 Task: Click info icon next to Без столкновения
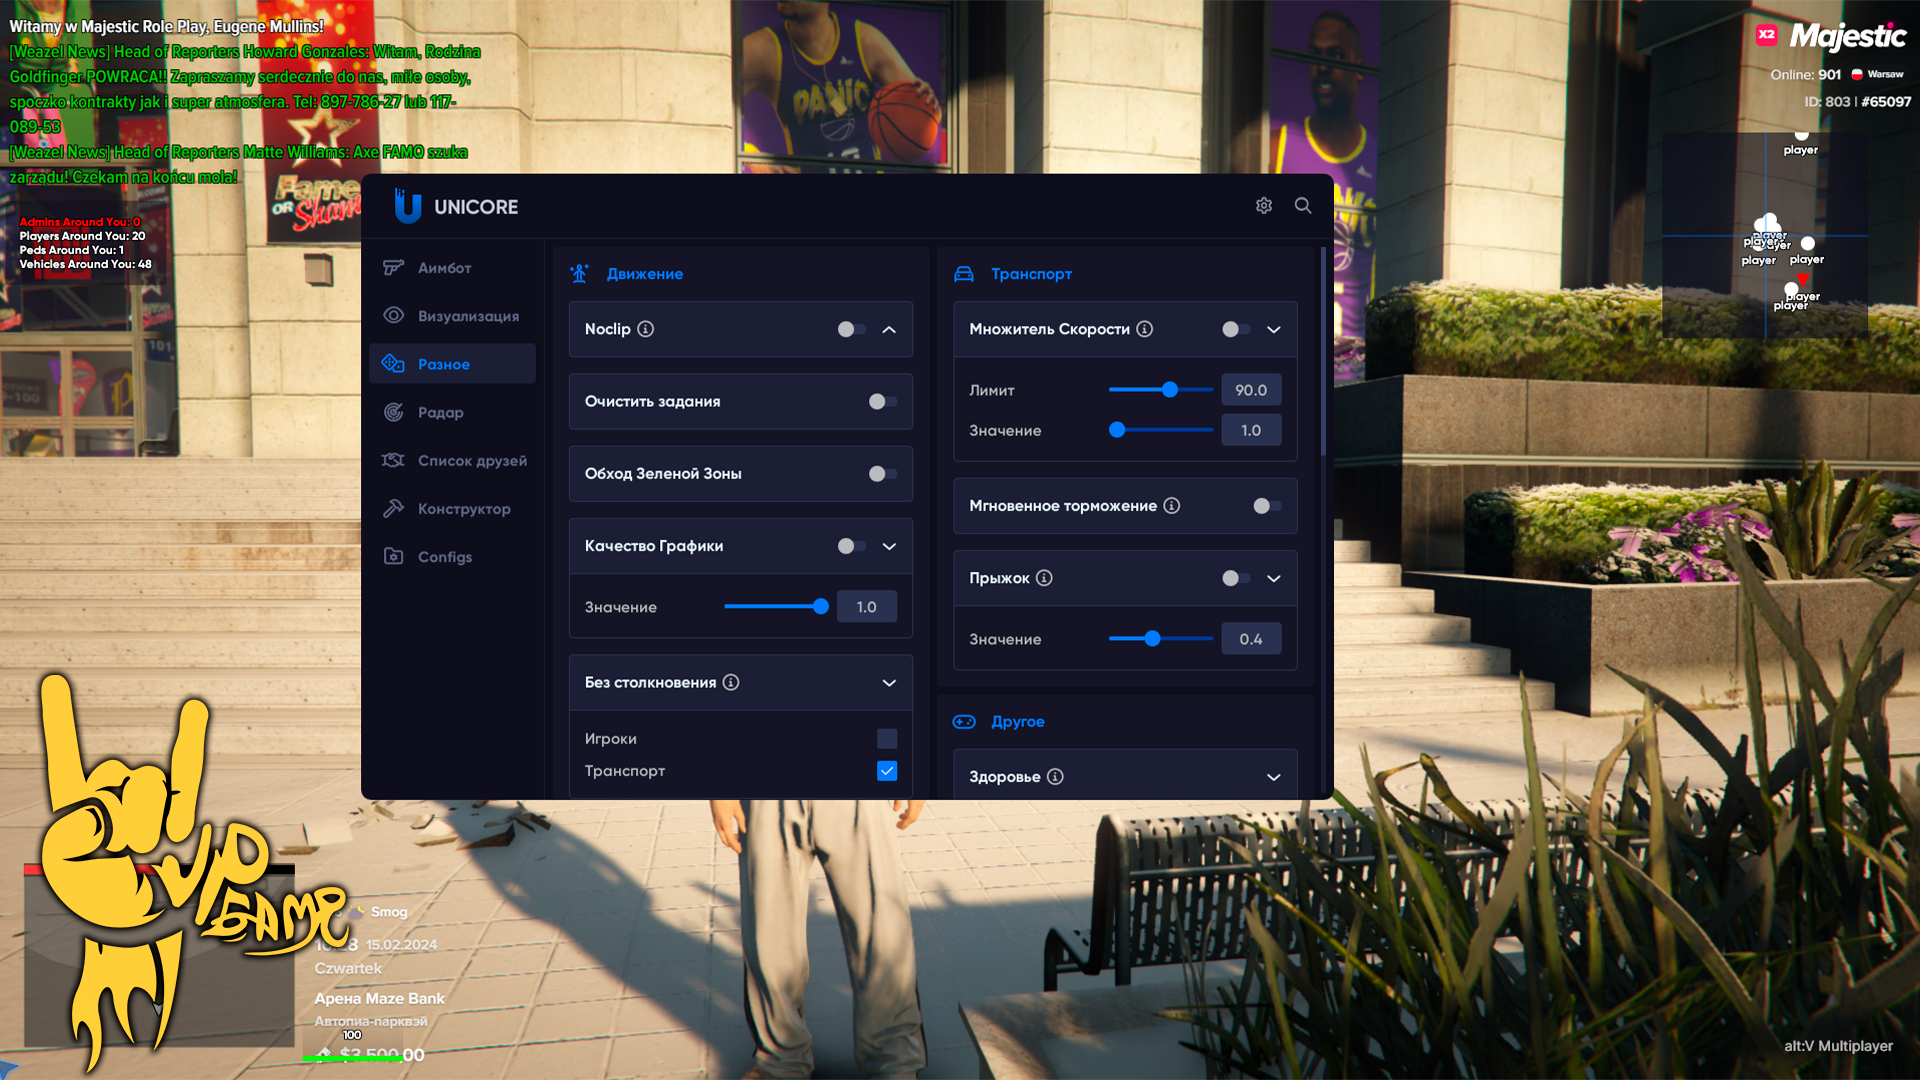731,682
